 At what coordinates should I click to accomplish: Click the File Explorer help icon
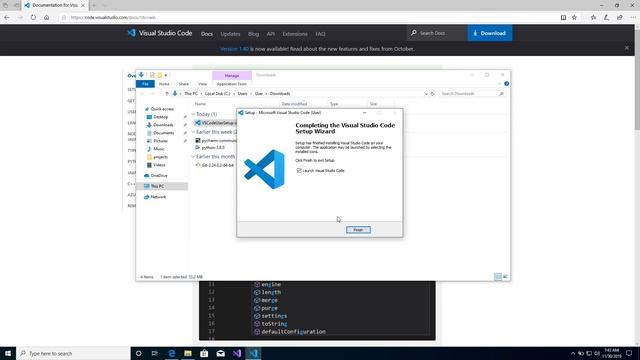click(x=506, y=84)
